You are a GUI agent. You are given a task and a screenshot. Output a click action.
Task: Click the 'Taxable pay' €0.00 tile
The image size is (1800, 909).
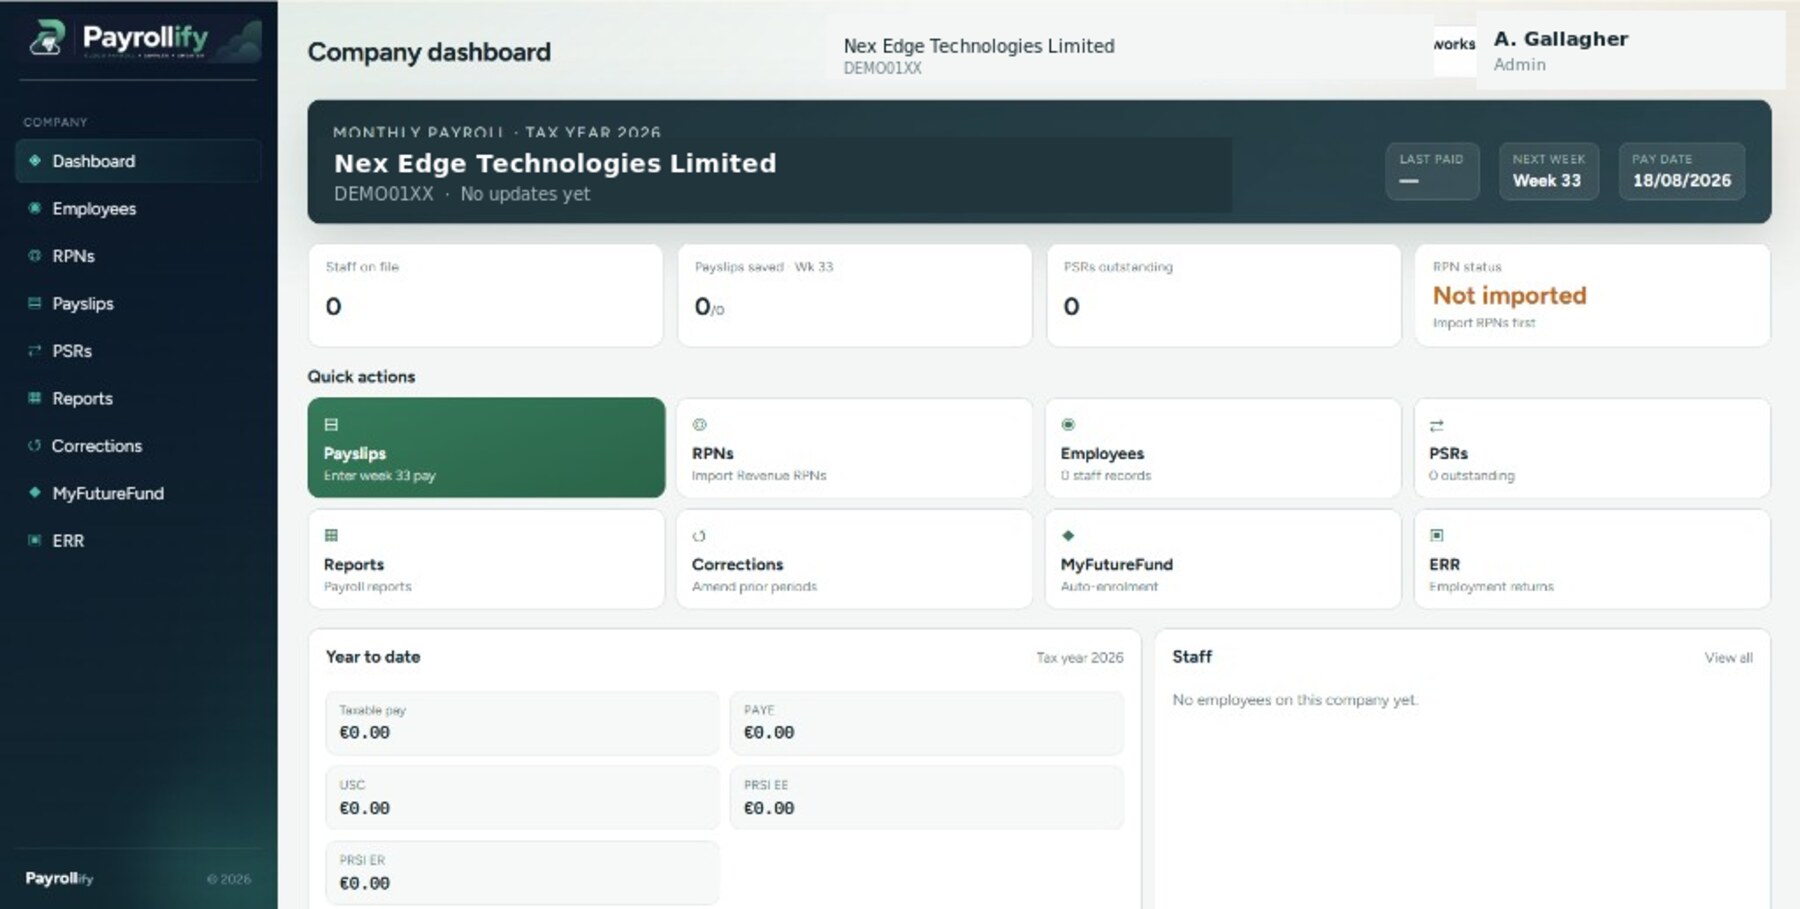click(522, 723)
